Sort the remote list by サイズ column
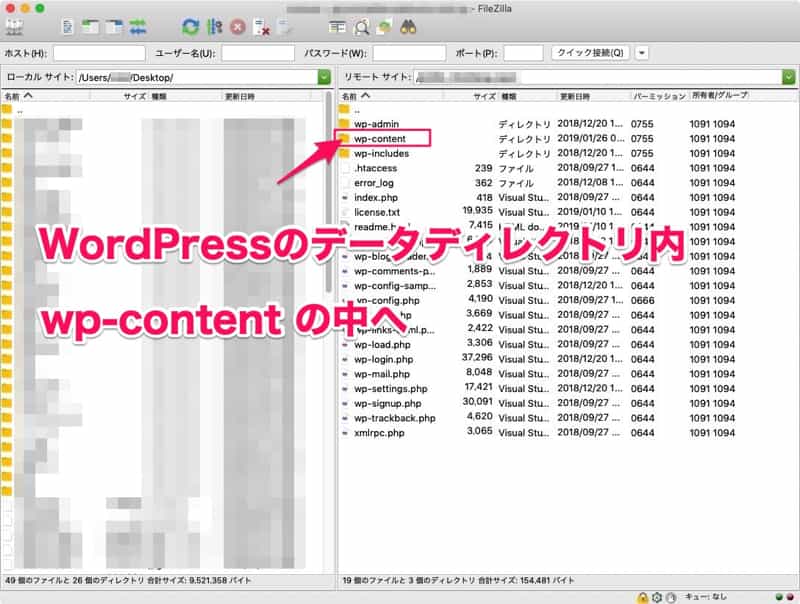Screen dimensions: 800x604 (470, 96)
